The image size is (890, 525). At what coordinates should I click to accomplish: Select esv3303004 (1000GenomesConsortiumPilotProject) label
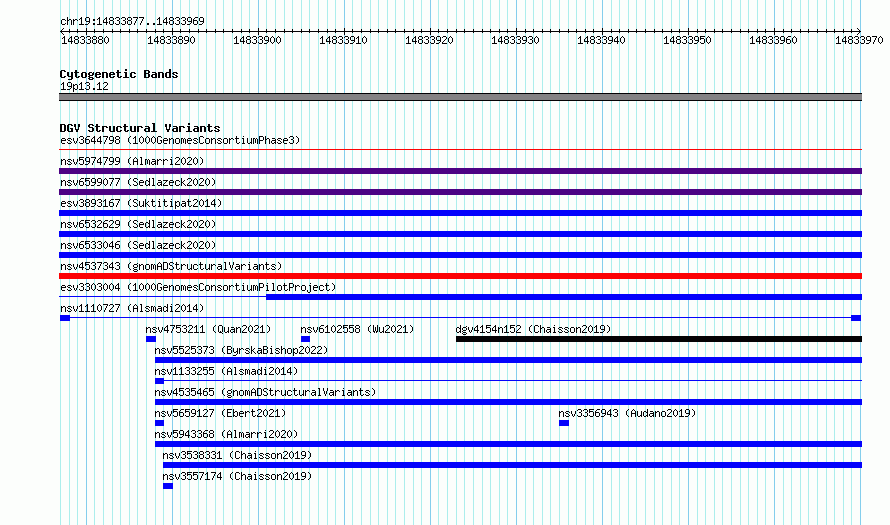[x=198, y=287]
